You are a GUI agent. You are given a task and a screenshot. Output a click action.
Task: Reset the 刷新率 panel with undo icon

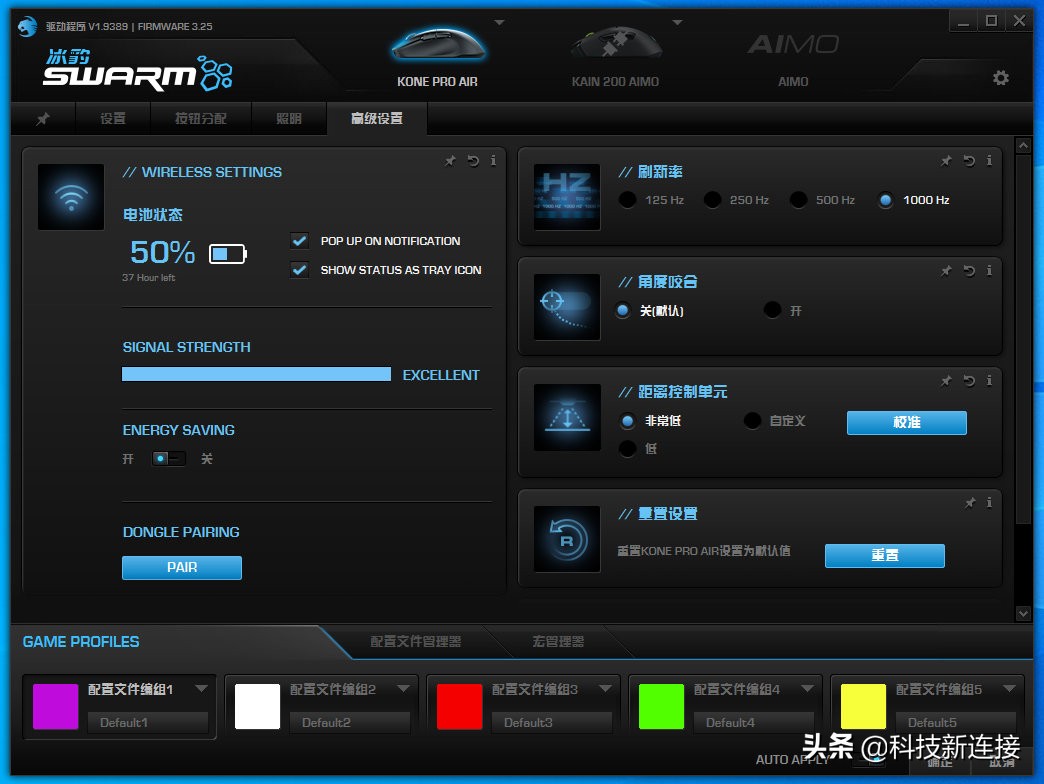pos(969,160)
